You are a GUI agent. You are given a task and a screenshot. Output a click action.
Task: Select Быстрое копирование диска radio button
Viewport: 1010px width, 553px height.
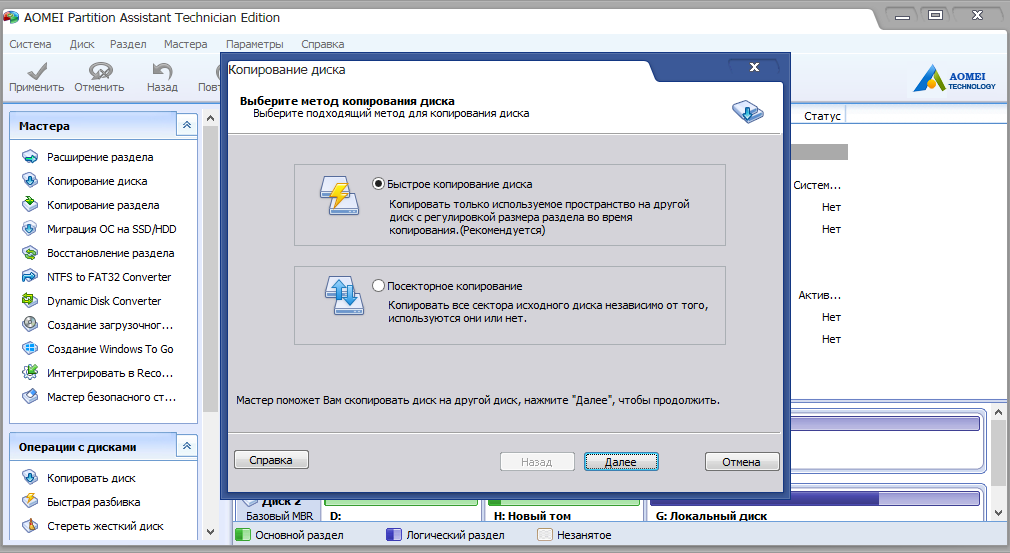point(379,184)
